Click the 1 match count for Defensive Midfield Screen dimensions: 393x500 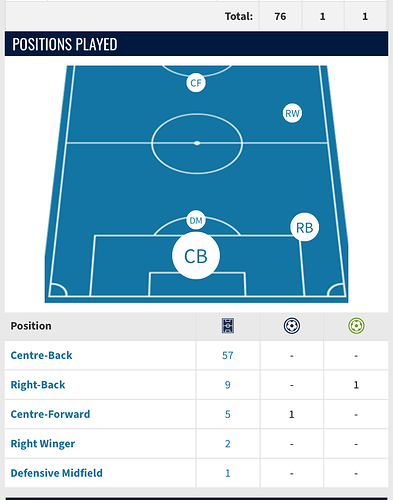[x=228, y=473]
